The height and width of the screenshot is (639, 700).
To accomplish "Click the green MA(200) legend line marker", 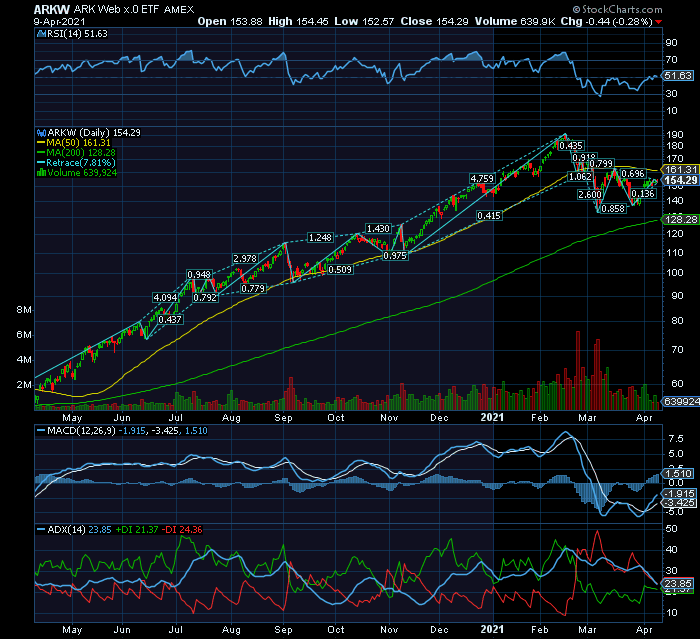I will point(41,153).
